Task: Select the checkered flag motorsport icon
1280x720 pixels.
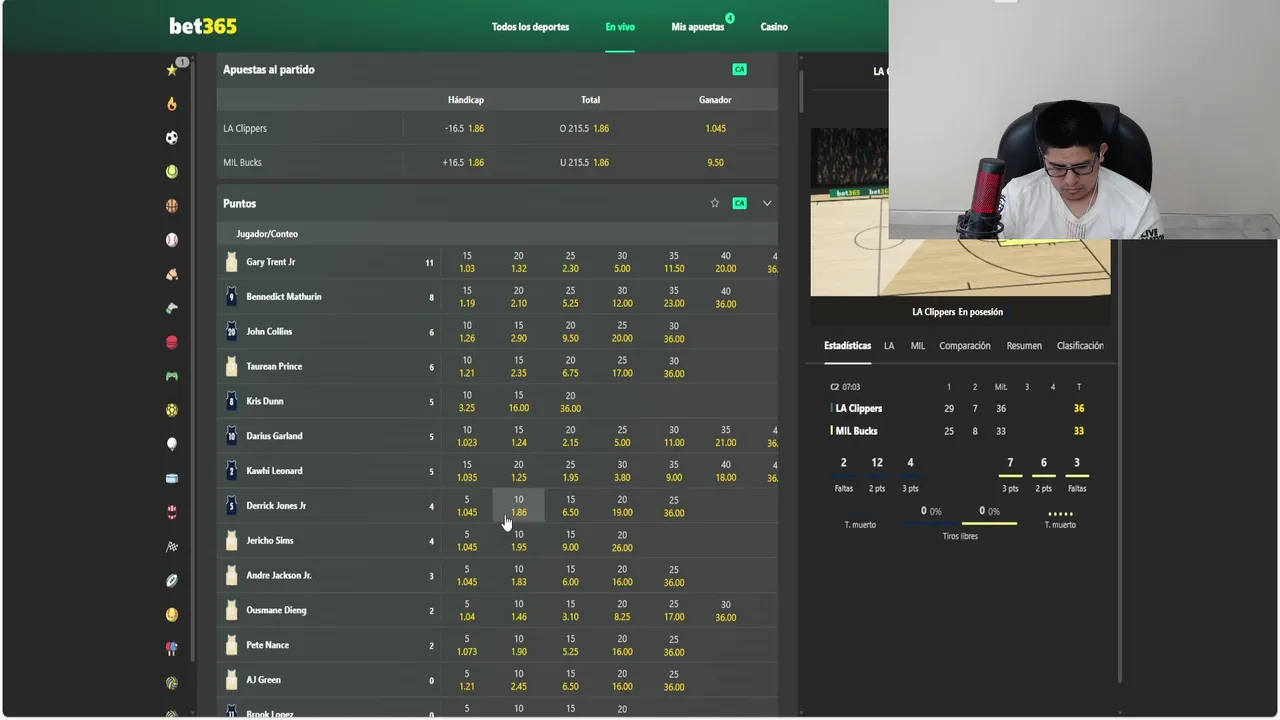Action: point(172,547)
